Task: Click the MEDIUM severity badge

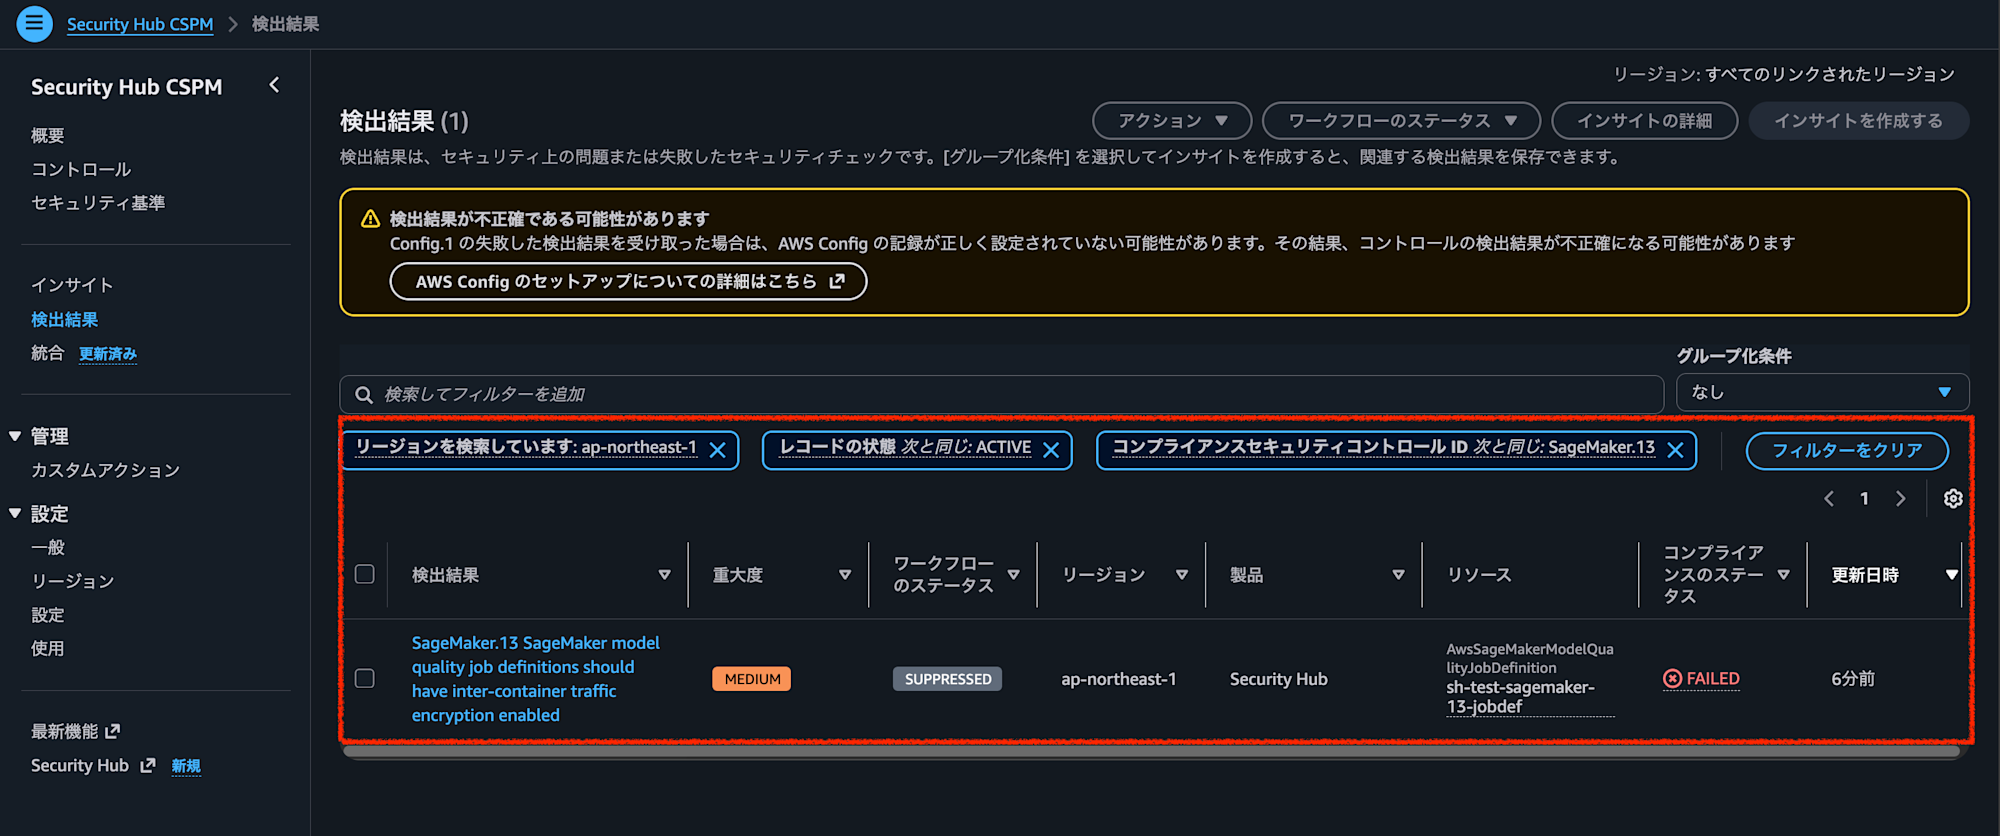Action: (x=752, y=679)
